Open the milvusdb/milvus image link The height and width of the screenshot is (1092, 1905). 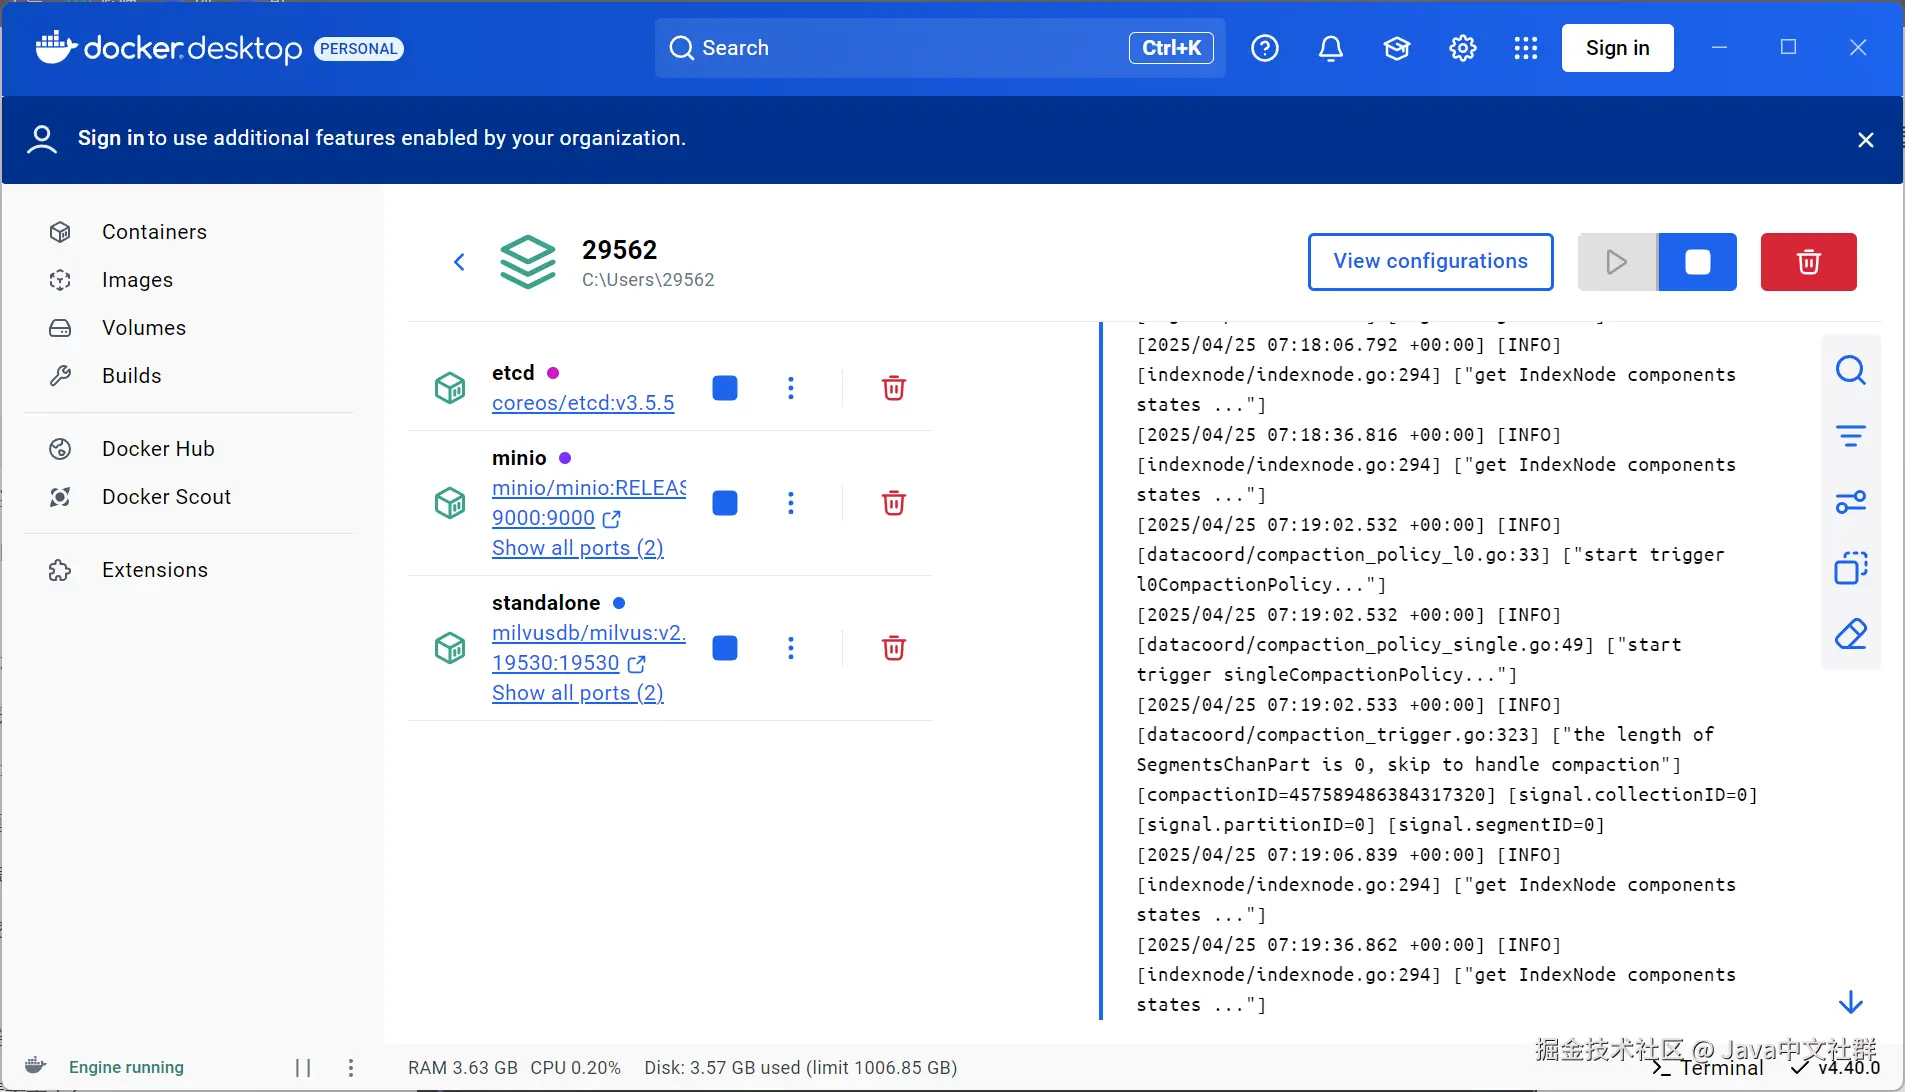tap(589, 633)
